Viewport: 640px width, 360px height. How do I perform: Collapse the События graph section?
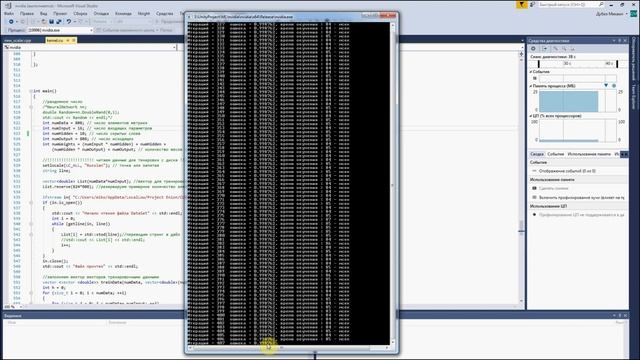pos(531,72)
